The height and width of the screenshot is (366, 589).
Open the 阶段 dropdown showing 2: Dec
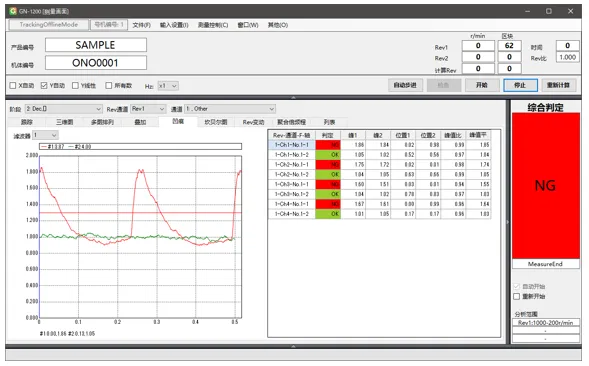[x=63, y=109]
